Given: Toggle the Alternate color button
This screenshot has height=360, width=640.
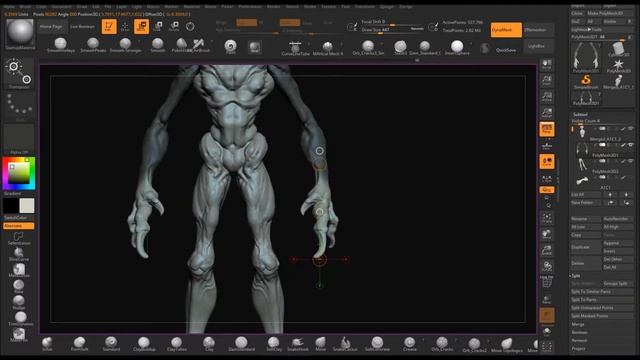Looking at the screenshot, I should point(19,226).
